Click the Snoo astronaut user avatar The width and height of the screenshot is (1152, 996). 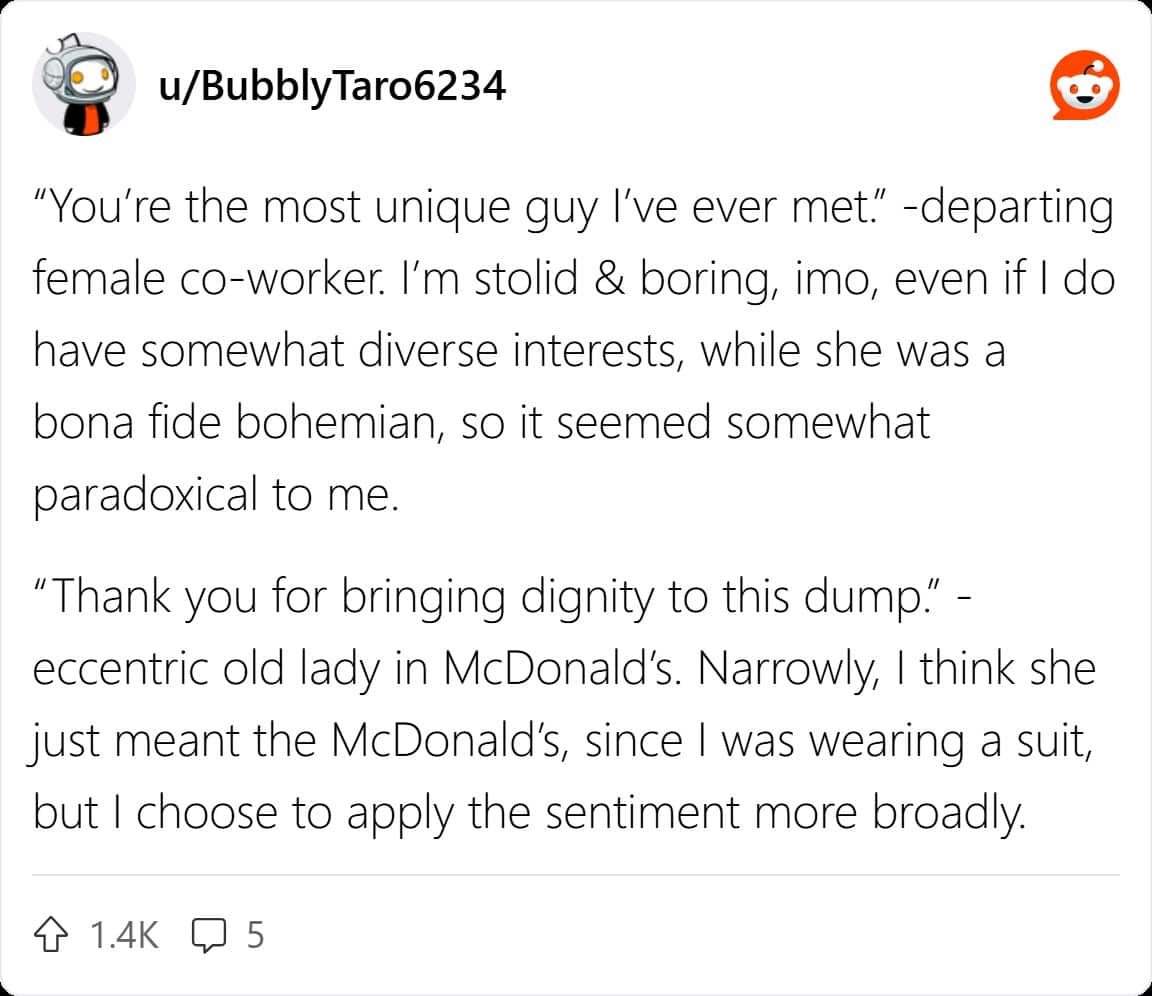(x=83, y=84)
